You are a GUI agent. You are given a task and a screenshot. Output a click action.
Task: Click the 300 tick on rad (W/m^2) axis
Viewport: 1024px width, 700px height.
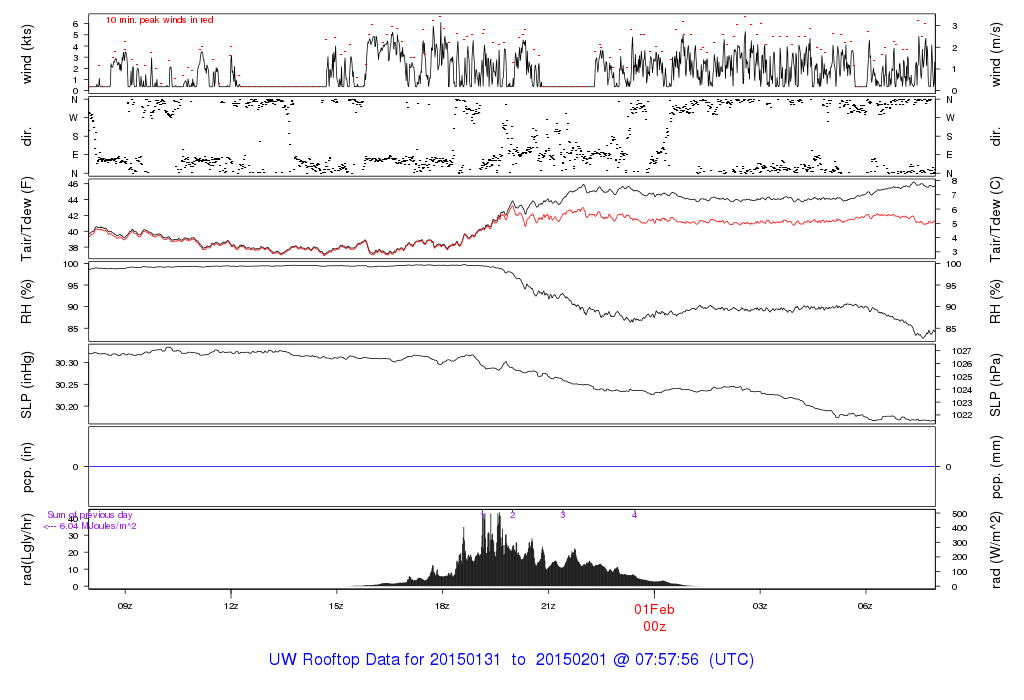tap(959, 543)
